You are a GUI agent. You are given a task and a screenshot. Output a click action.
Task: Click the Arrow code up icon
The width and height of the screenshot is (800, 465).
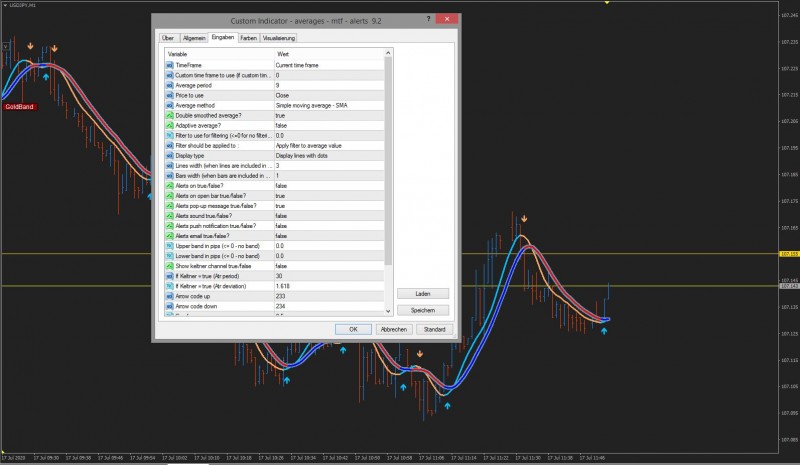pos(168,296)
